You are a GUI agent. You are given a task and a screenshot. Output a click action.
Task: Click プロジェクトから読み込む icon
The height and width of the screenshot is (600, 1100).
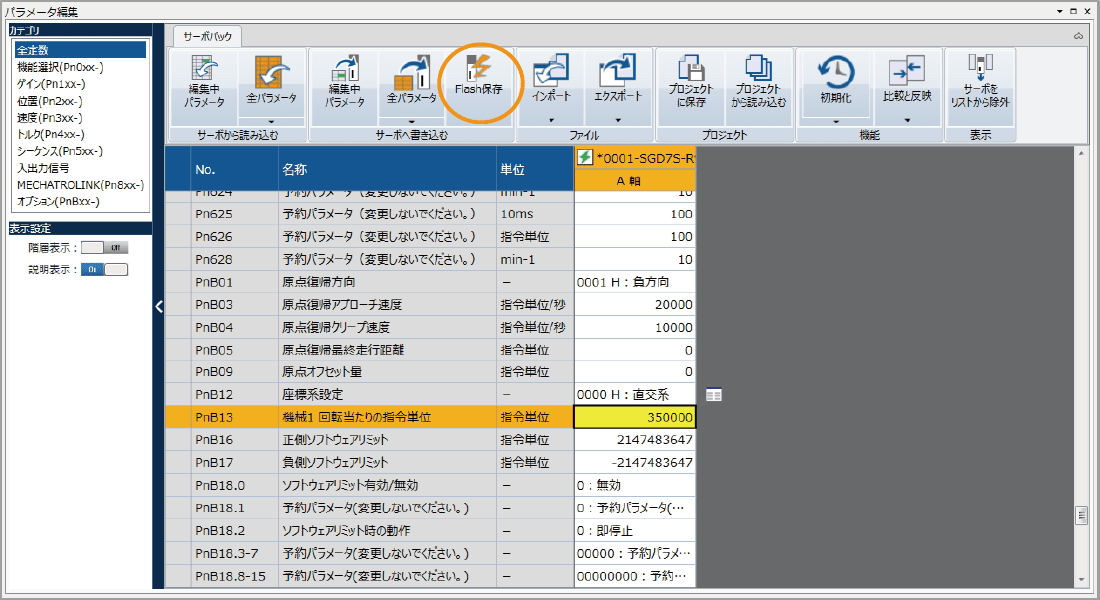tap(758, 80)
